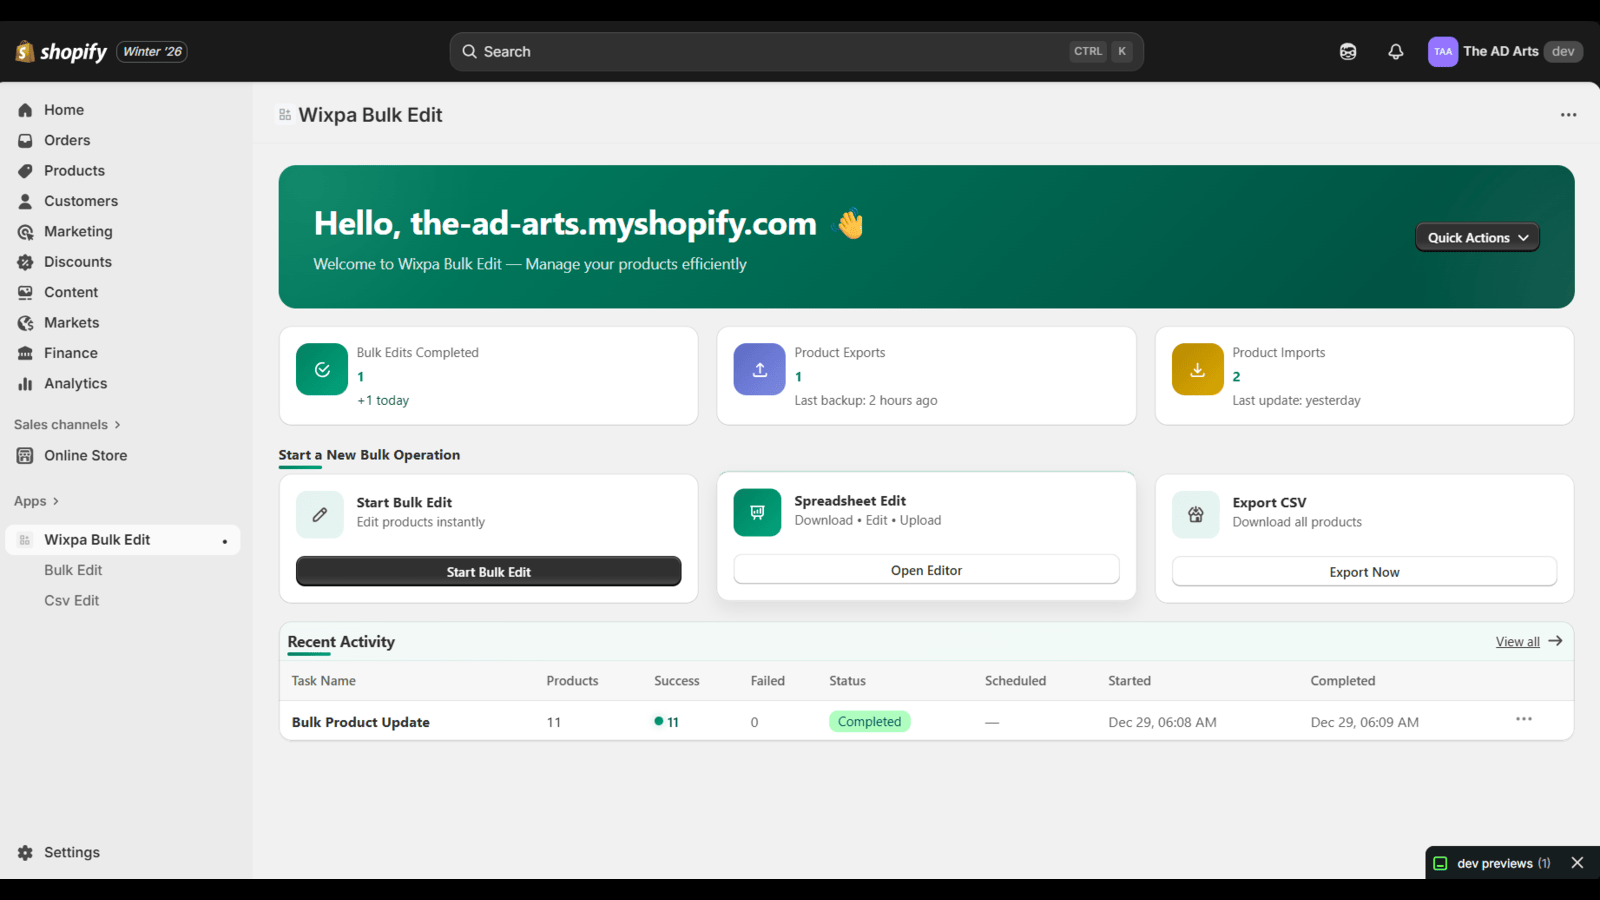Click the Product Exports upload icon

(x=760, y=369)
